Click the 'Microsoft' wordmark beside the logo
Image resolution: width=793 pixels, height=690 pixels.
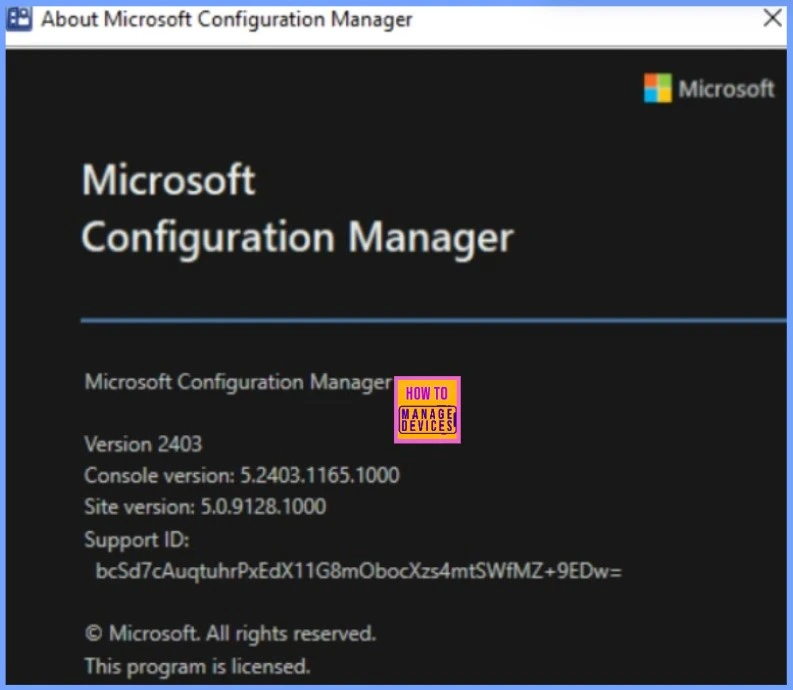(726, 89)
